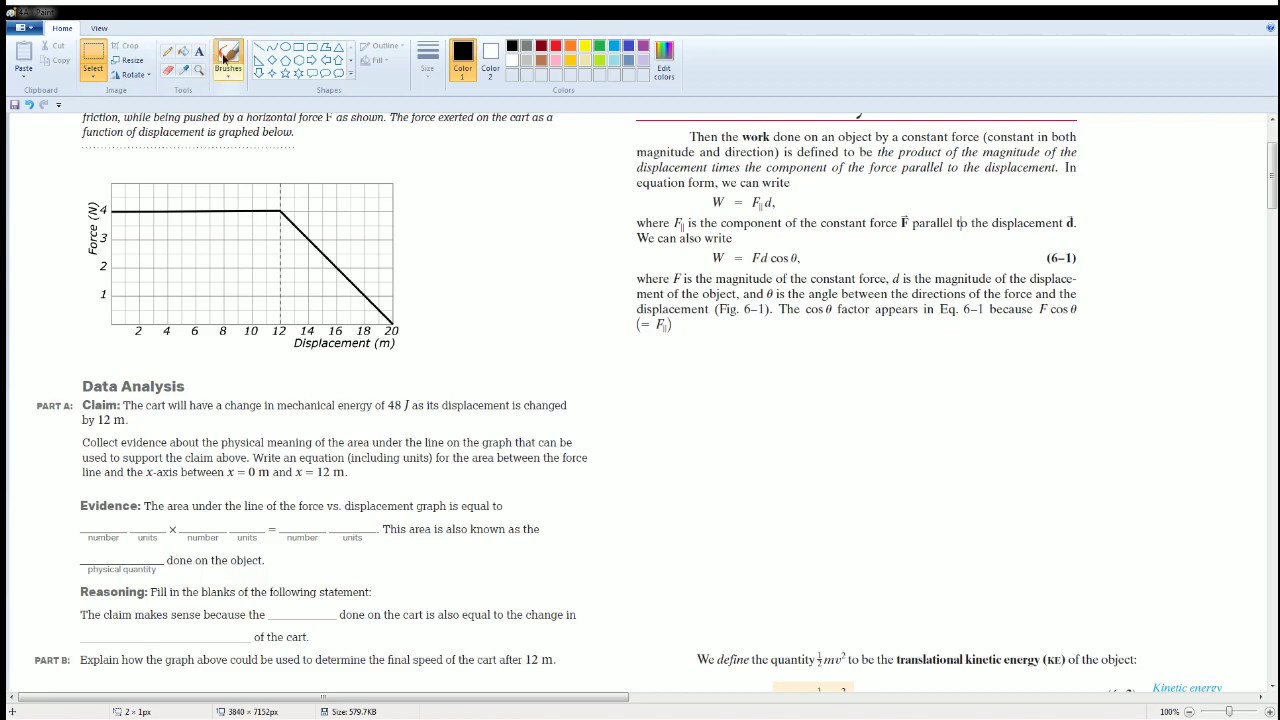Click the Undo arrow in quick access toolbar
This screenshot has height=720, width=1280.
coord(29,104)
